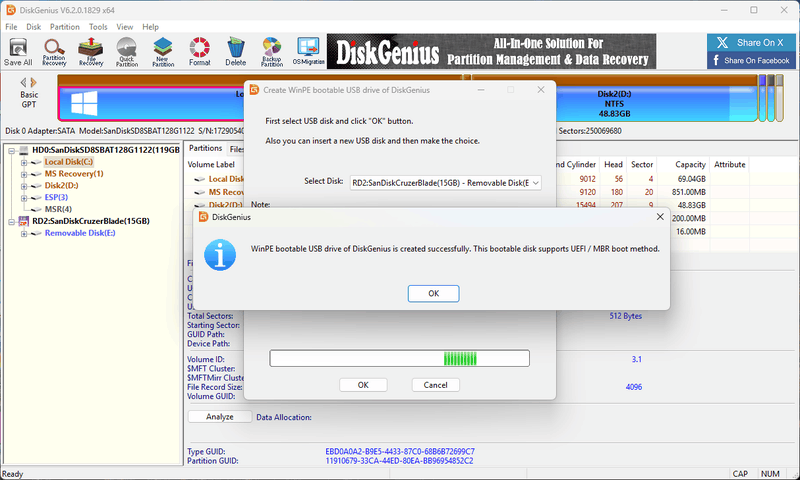Click the Volume Label column header
Image resolution: width=800 pixels, height=480 pixels.
pos(211,164)
